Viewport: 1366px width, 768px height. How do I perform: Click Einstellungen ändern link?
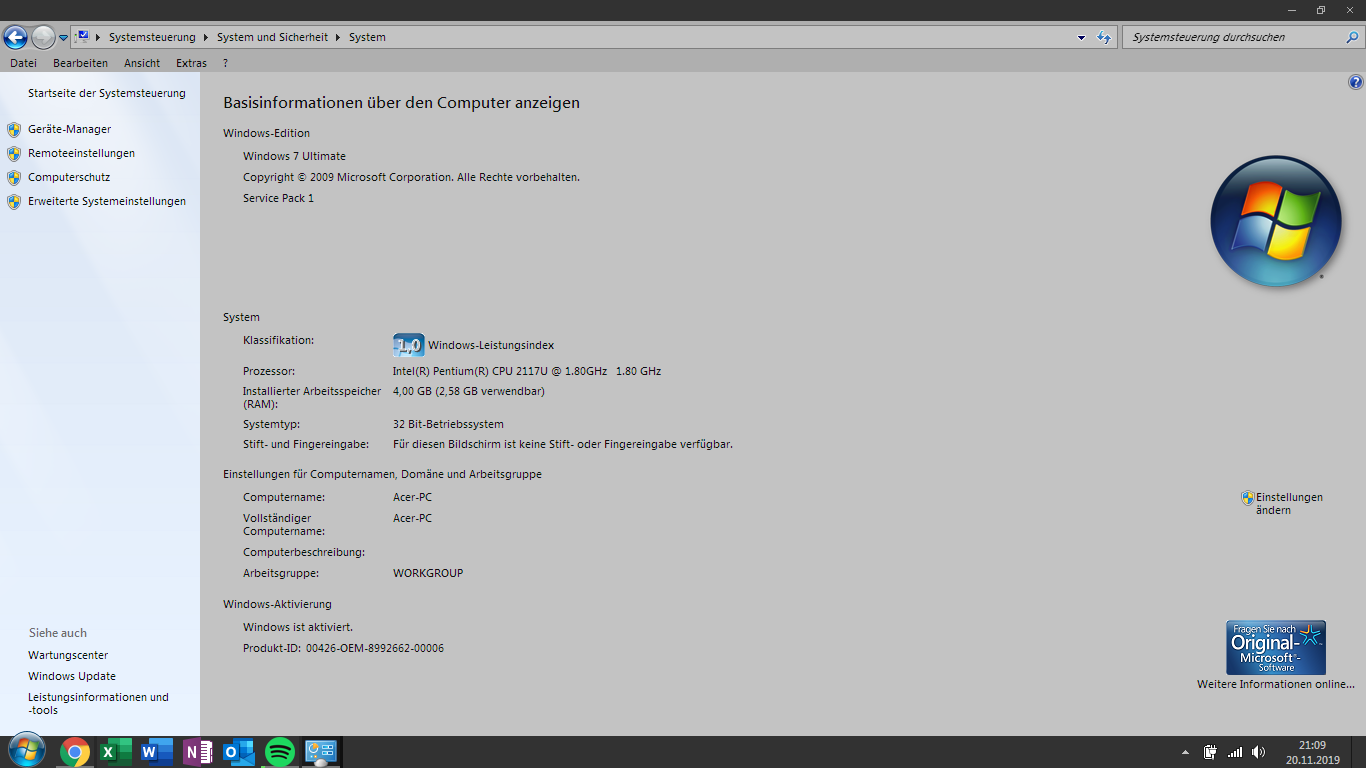click(1289, 503)
